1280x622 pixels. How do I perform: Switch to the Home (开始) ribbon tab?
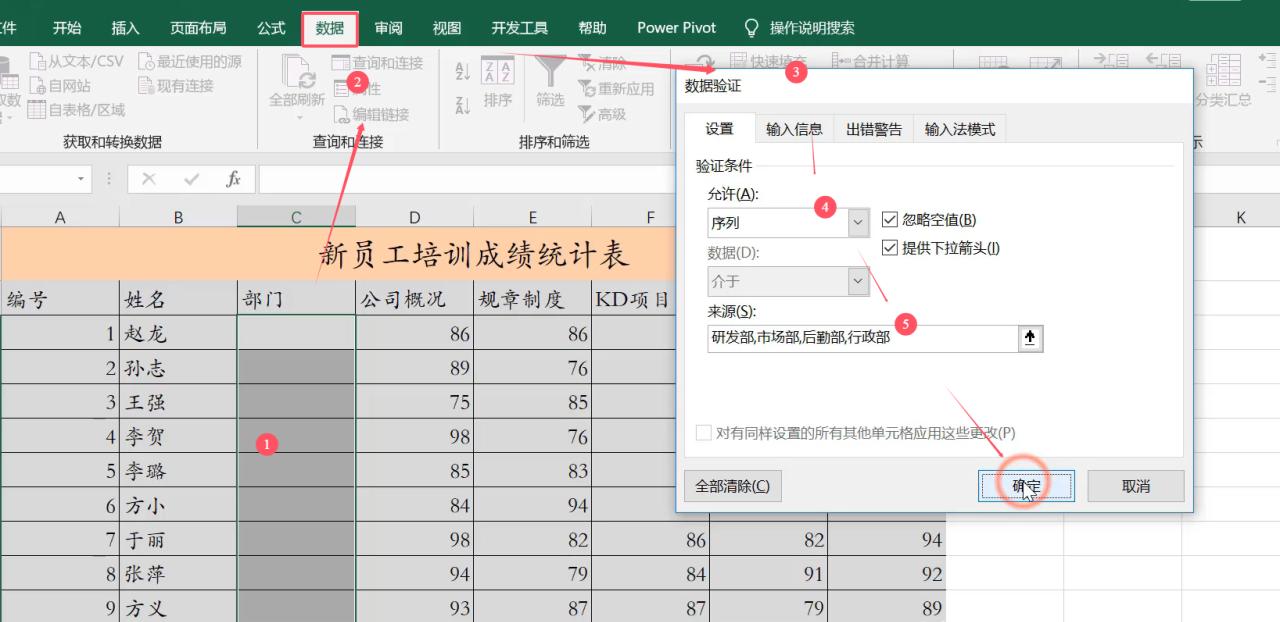coord(67,28)
